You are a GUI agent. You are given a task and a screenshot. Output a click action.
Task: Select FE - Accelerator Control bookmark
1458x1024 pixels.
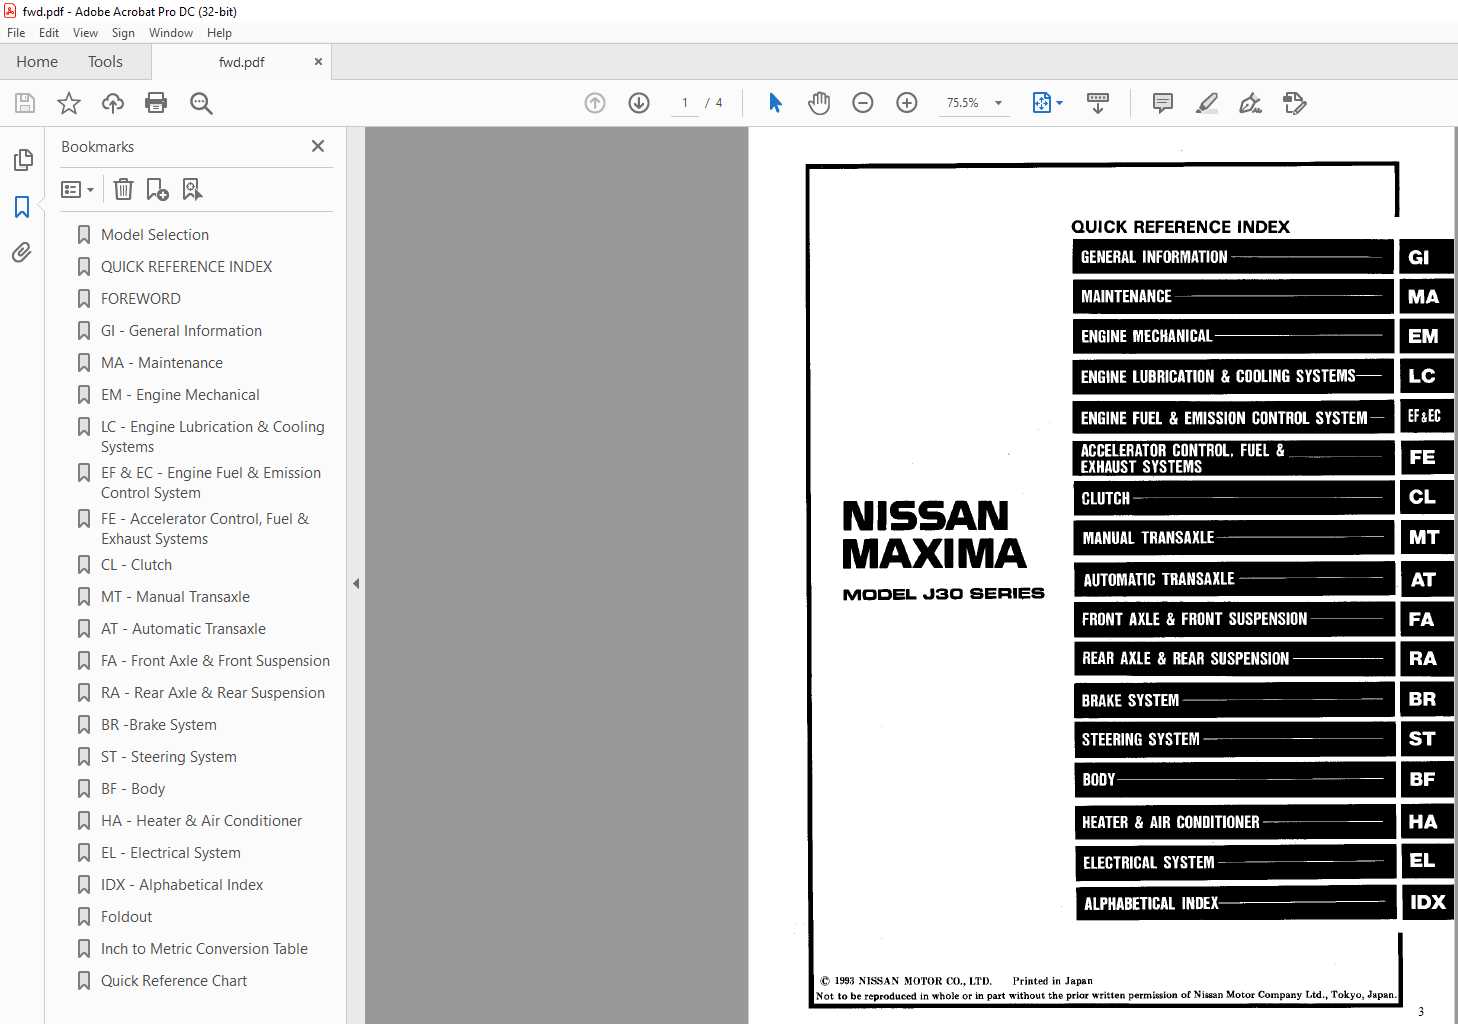coord(205,529)
